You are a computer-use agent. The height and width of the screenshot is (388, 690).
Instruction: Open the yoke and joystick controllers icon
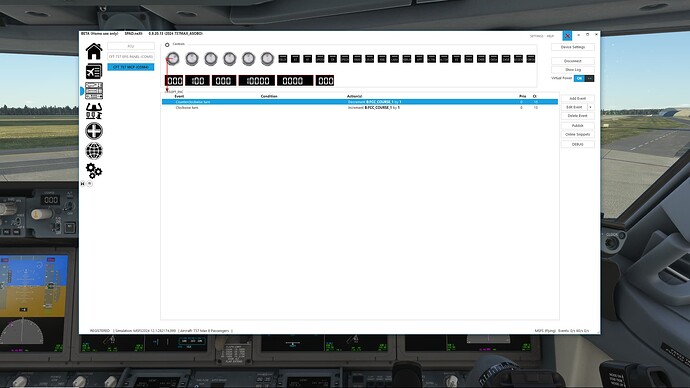click(94, 111)
